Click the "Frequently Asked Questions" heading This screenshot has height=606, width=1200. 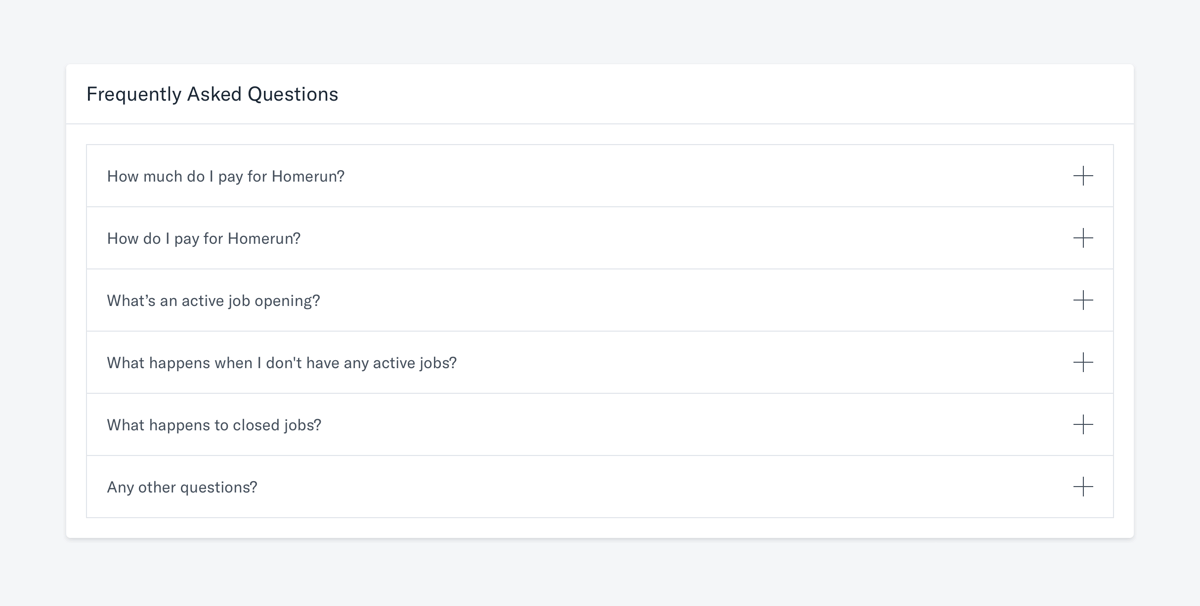tap(212, 94)
